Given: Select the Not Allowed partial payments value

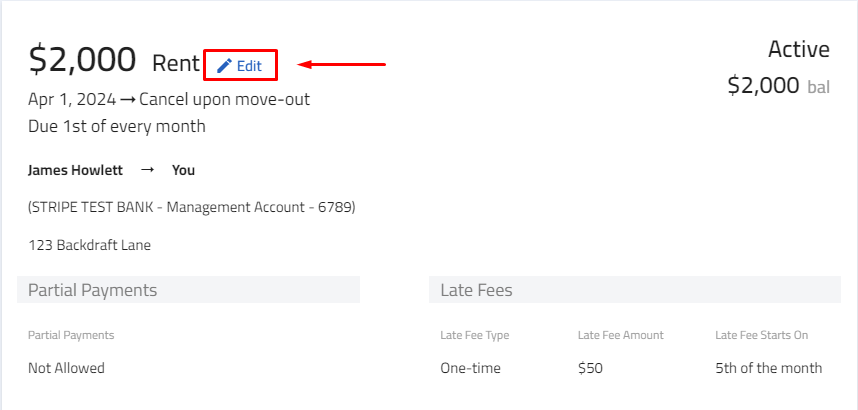Looking at the screenshot, I should 66,368.
